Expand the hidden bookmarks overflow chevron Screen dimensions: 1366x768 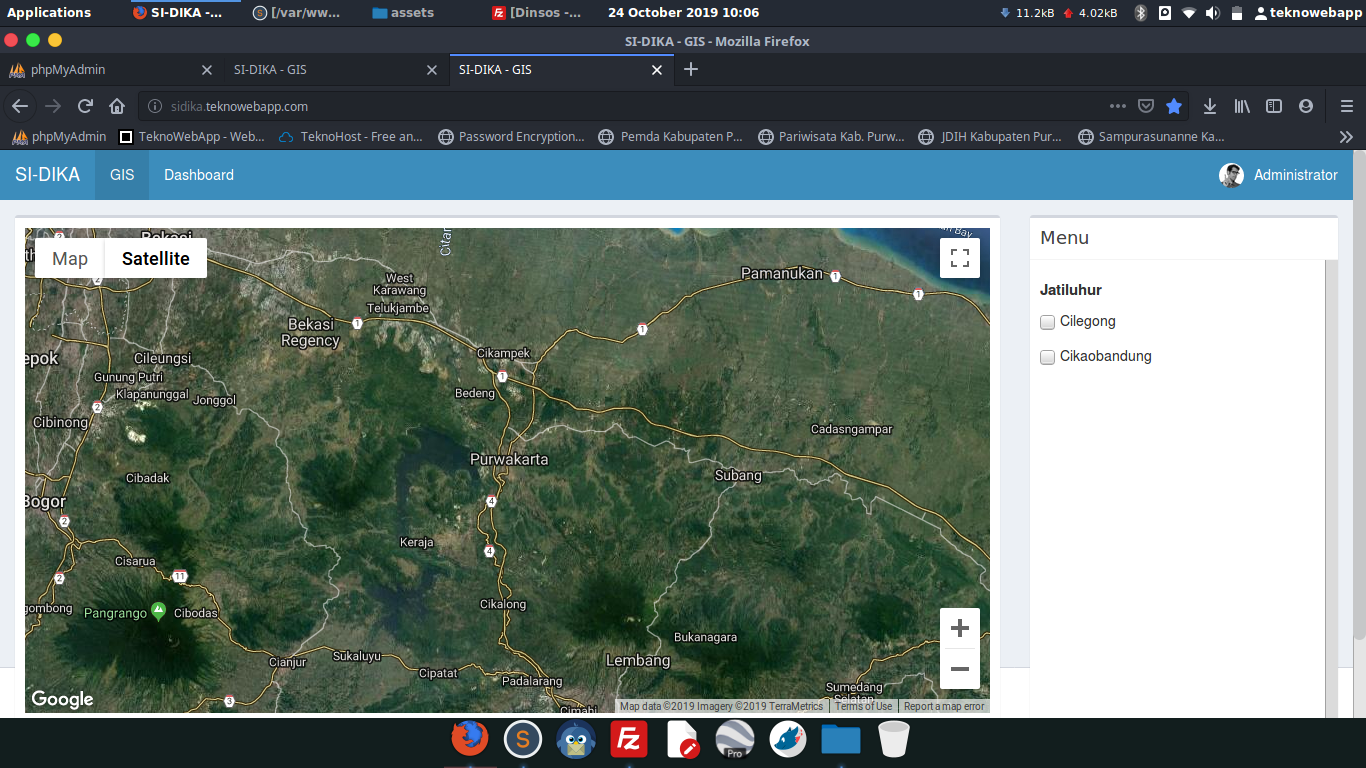1346,137
